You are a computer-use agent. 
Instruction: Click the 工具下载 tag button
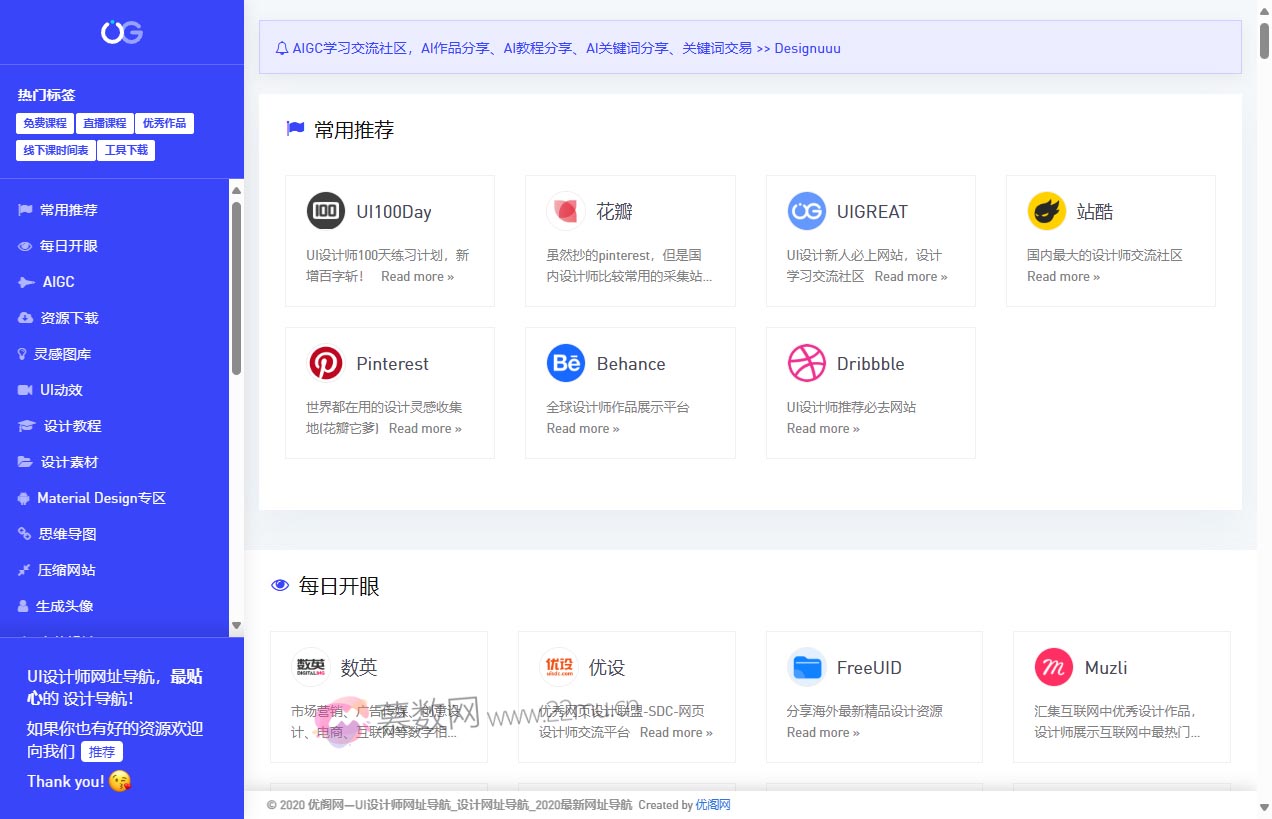point(126,150)
